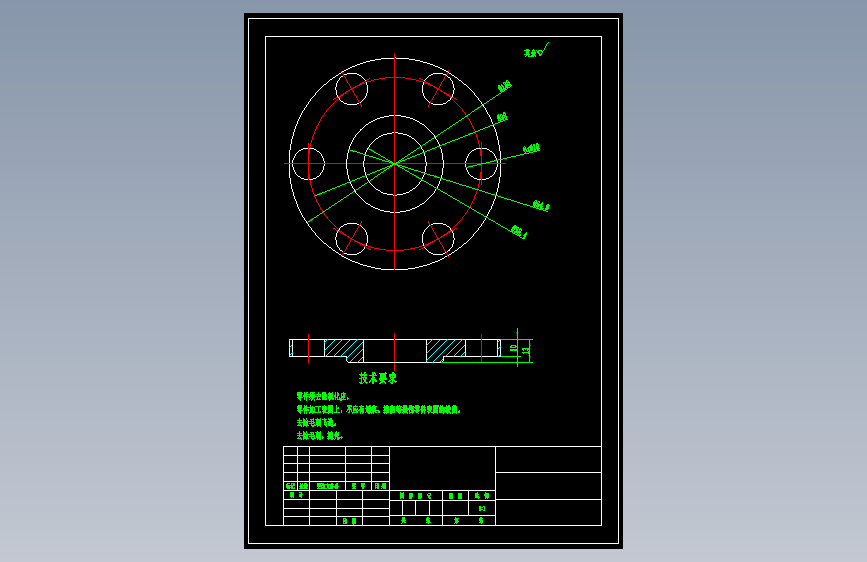Select the first technical requirement line 零件须去除氧化皮
This screenshot has height=562, width=867.
tap(323, 397)
